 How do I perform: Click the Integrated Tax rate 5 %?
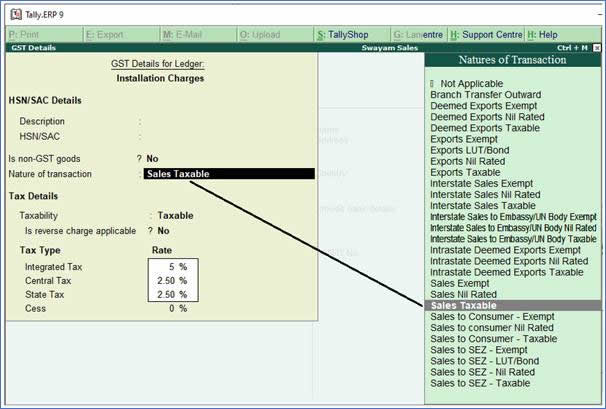click(x=178, y=267)
